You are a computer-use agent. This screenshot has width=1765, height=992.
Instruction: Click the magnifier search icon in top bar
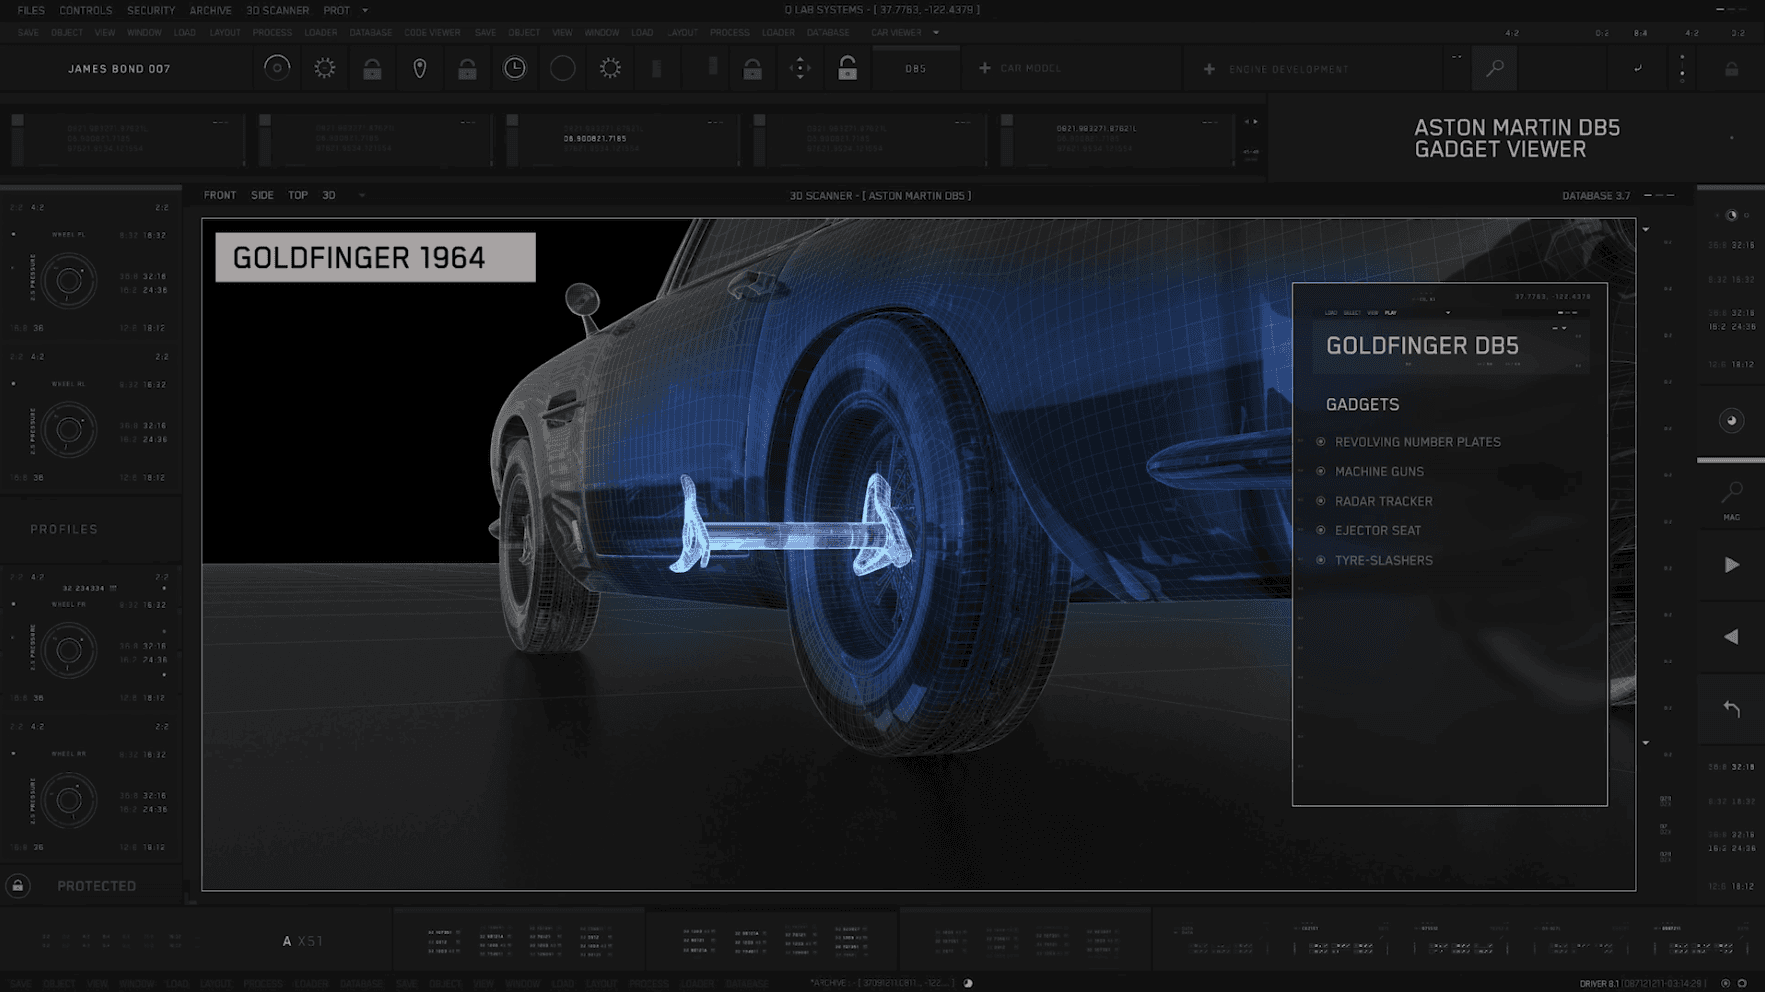point(1495,68)
